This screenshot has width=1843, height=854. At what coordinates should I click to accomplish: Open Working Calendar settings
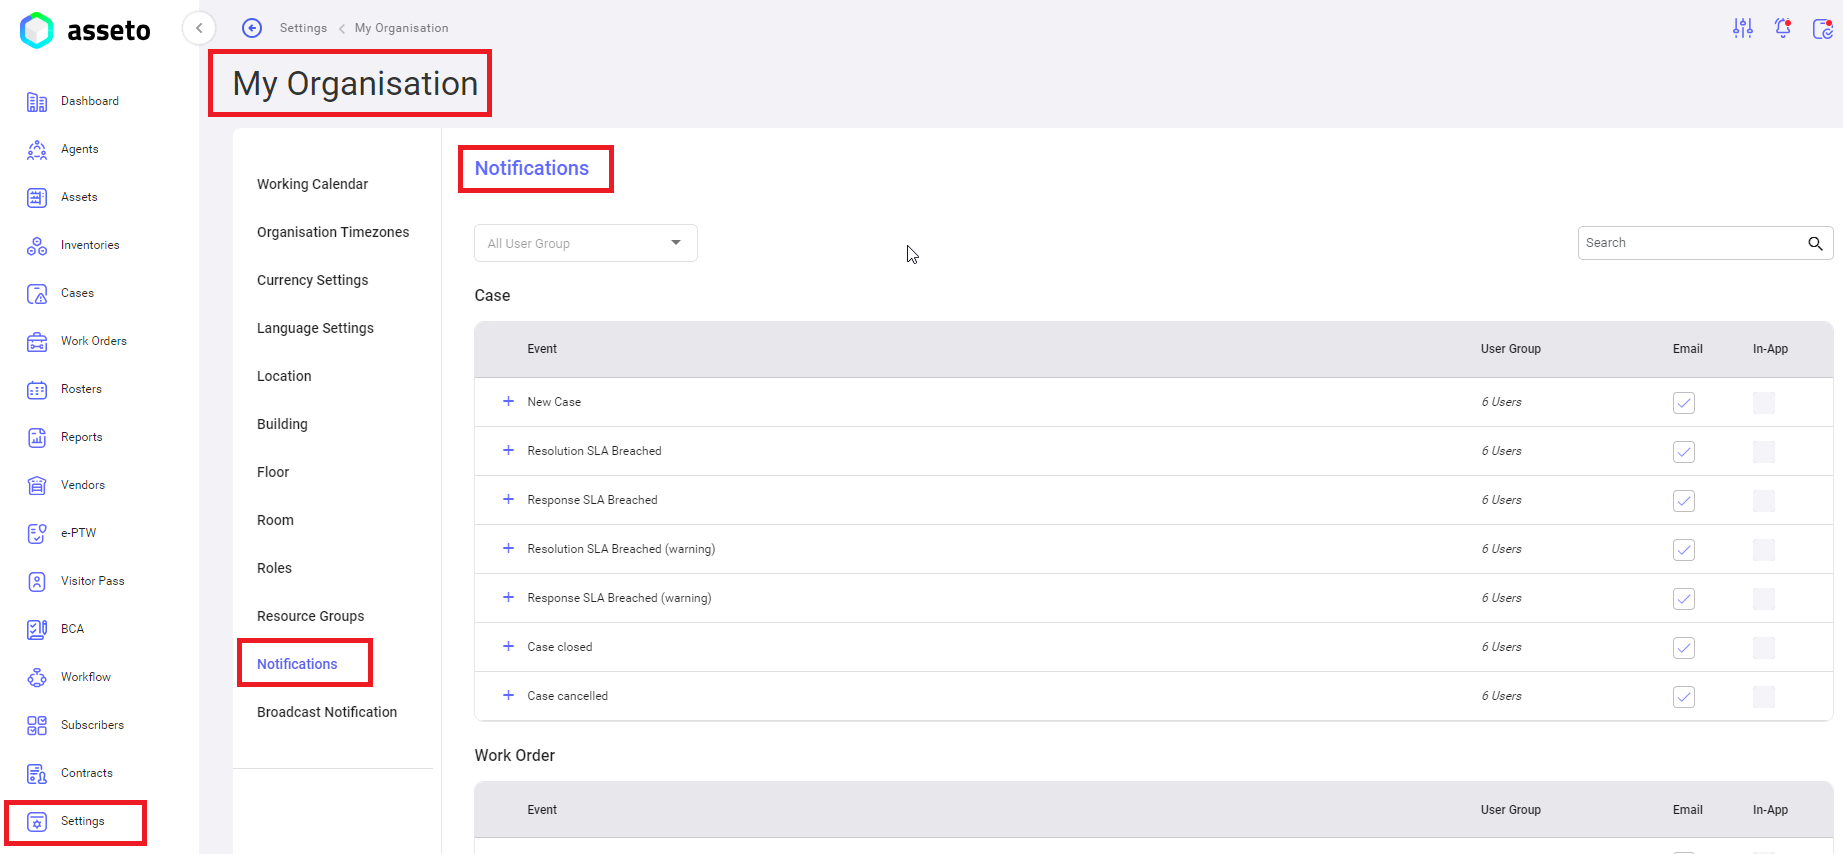[312, 184]
